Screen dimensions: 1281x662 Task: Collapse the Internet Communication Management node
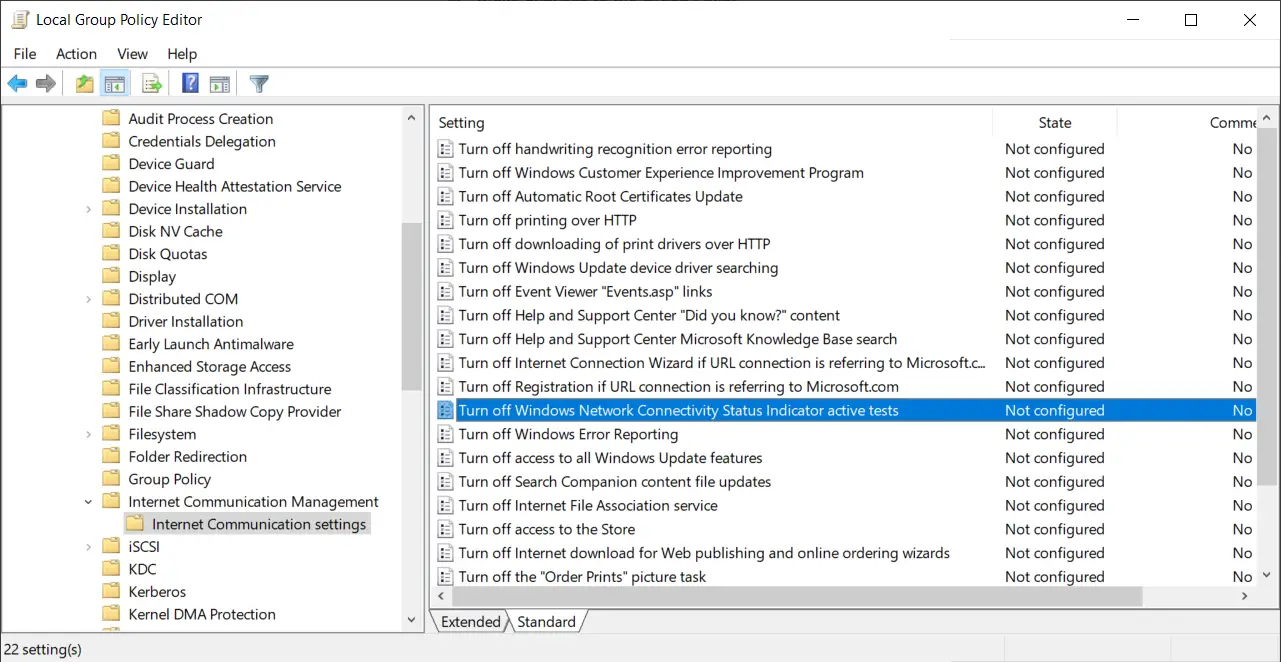88,502
